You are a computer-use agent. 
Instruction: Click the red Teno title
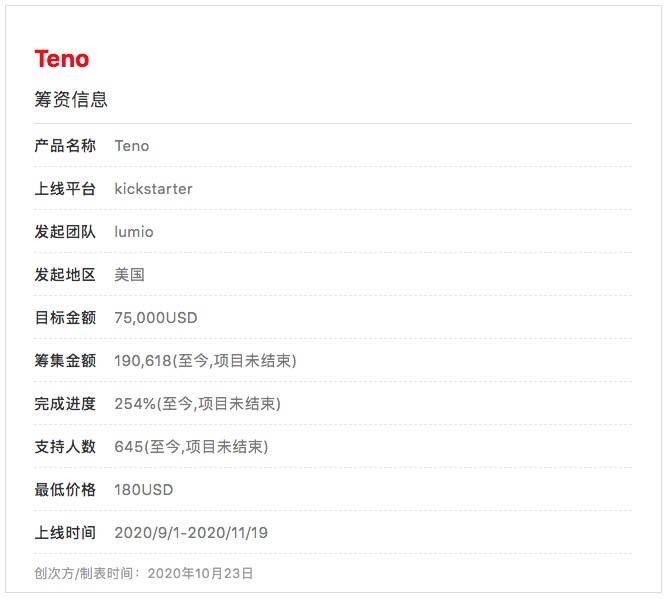[x=62, y=59]
